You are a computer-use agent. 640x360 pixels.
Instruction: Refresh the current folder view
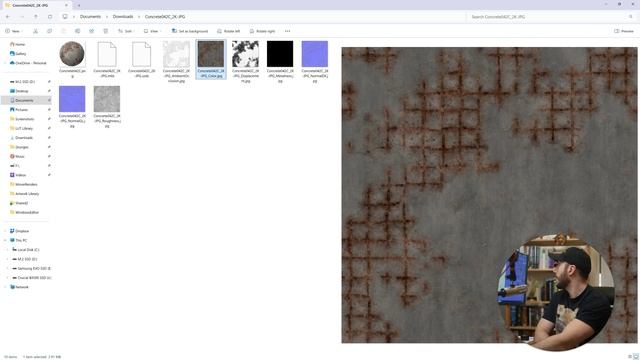[50, 17]
